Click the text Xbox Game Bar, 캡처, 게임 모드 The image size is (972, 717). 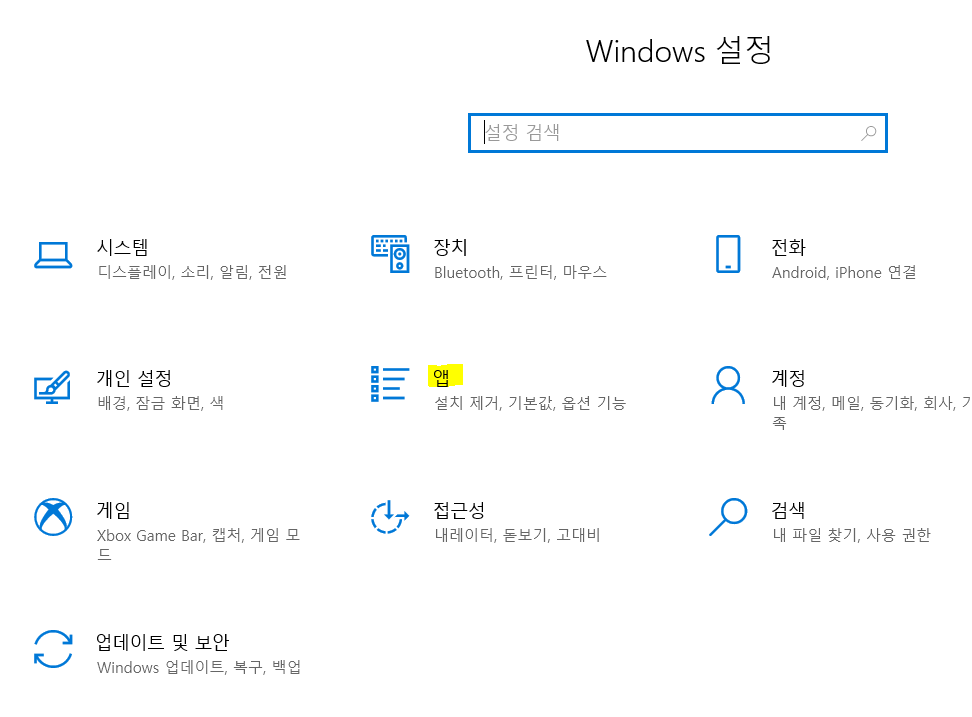point(198,544)
